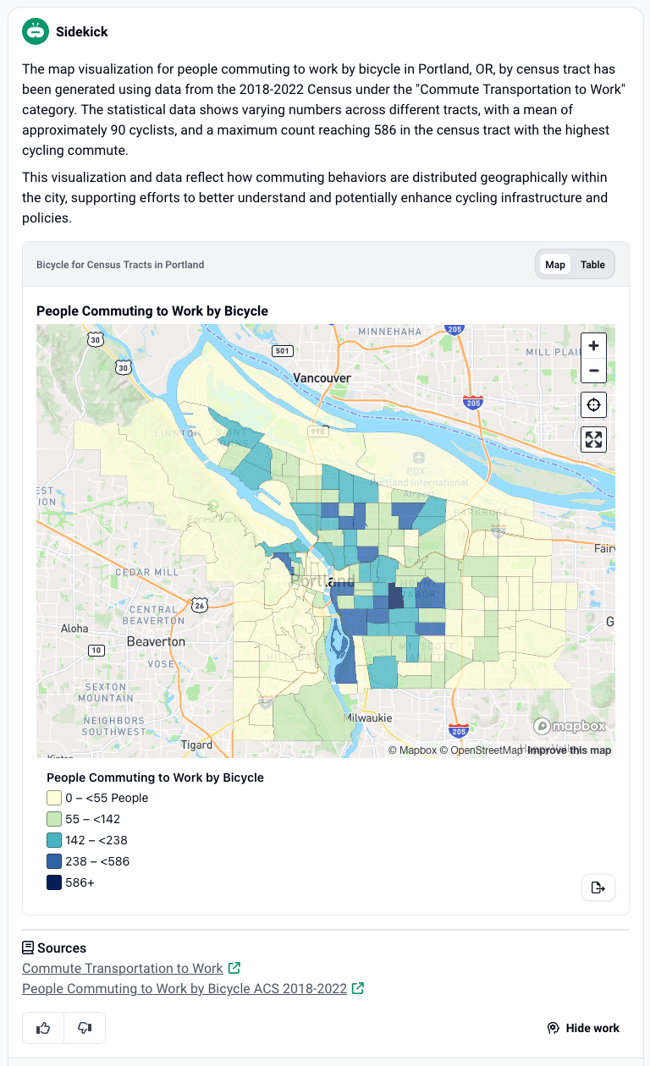Click the darkest census tract on map

click(395, 598)
